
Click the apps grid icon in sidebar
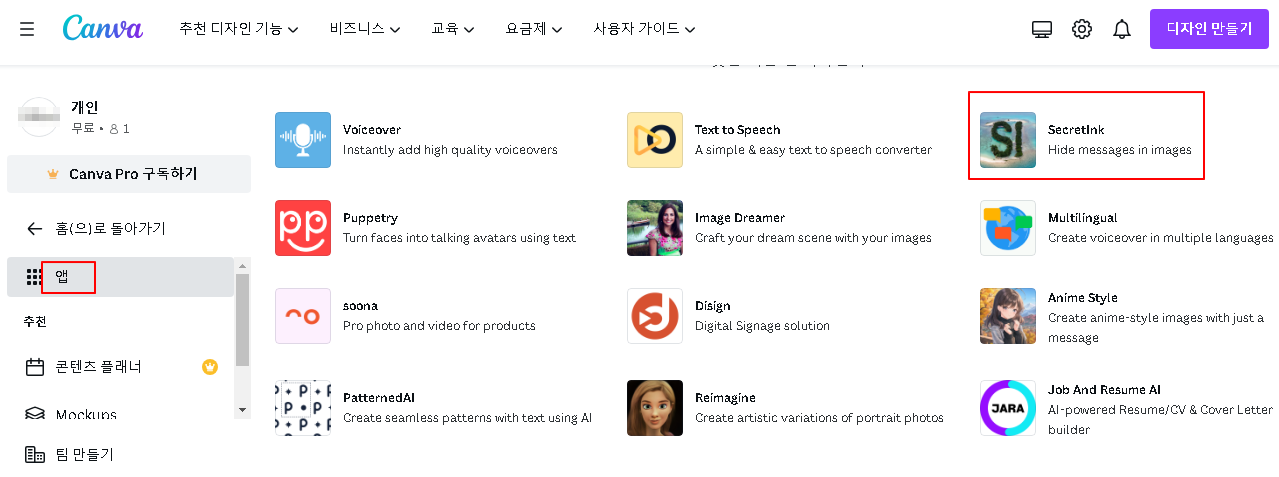coord(35,277)
